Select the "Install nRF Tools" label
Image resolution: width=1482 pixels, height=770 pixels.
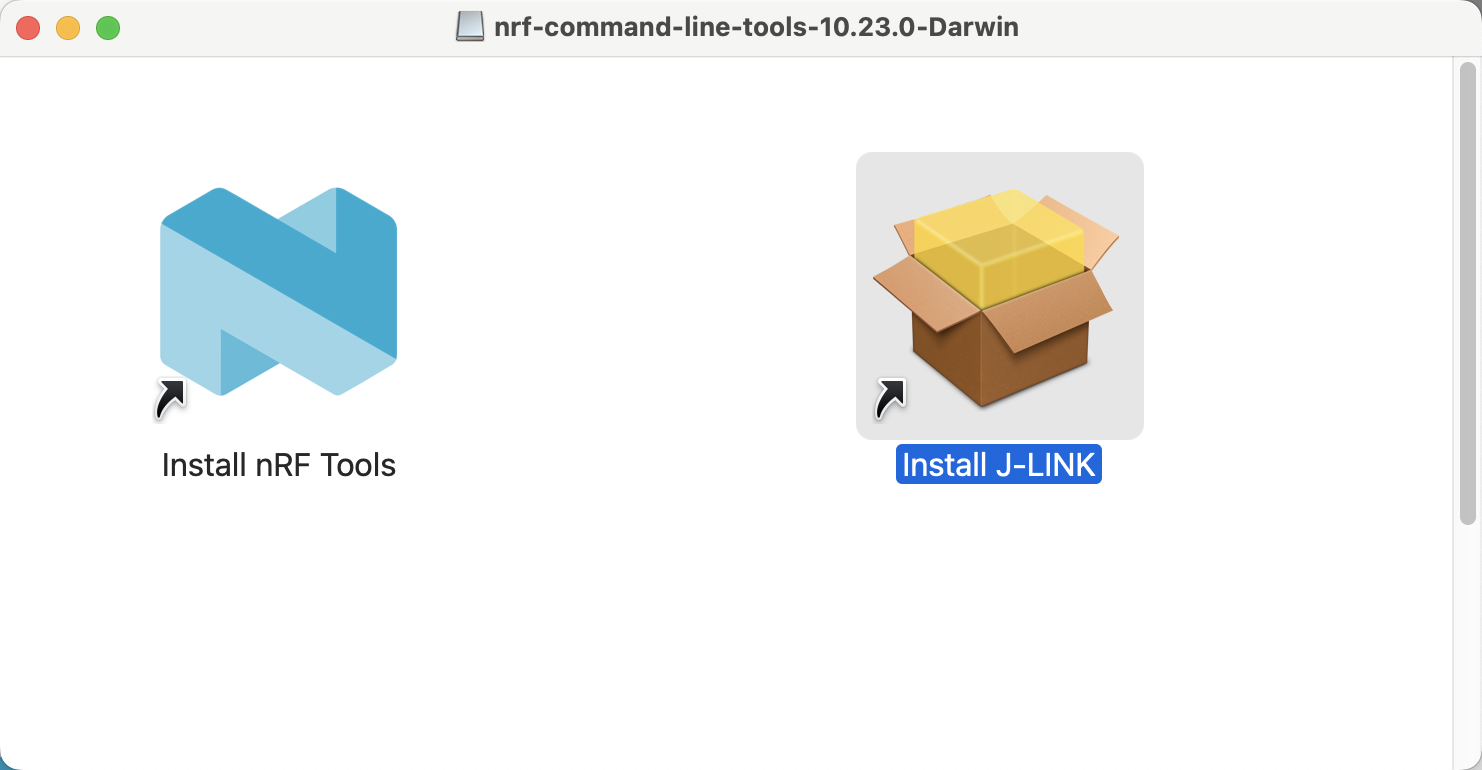coord(279,465)
